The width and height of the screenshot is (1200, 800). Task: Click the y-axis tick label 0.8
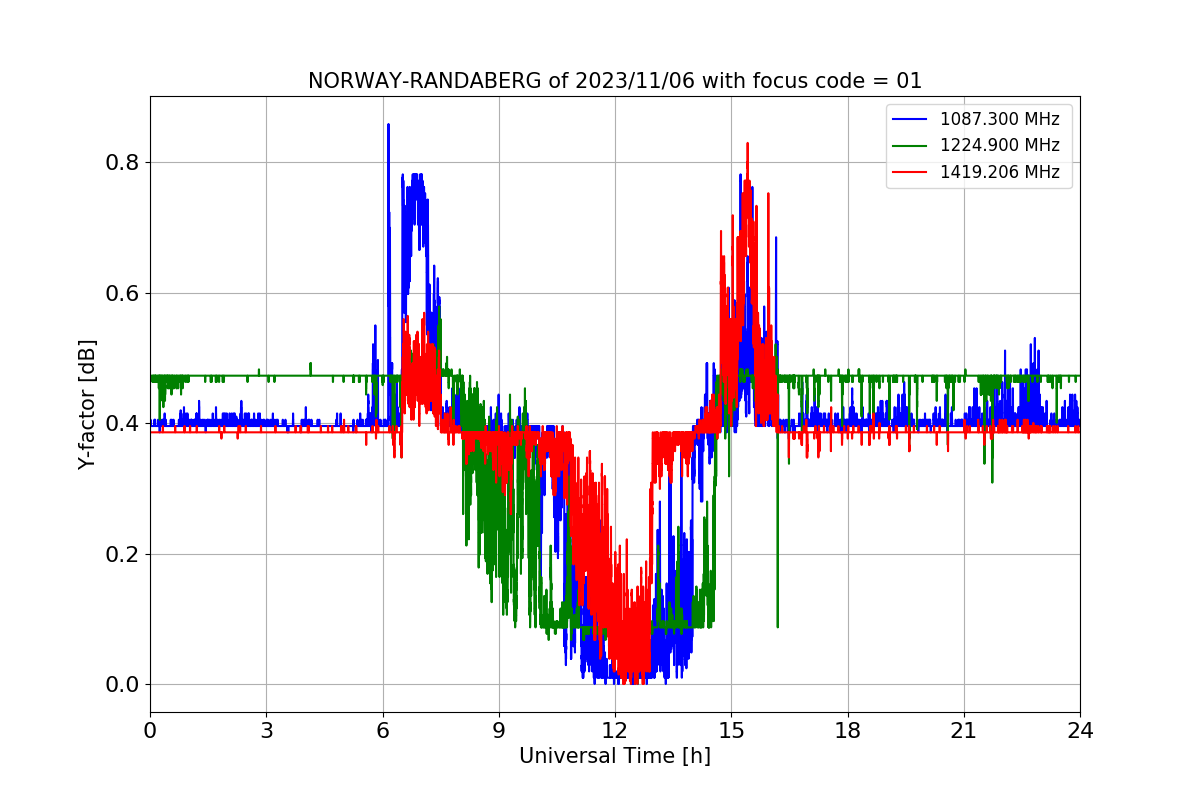(x=123, y=163)
